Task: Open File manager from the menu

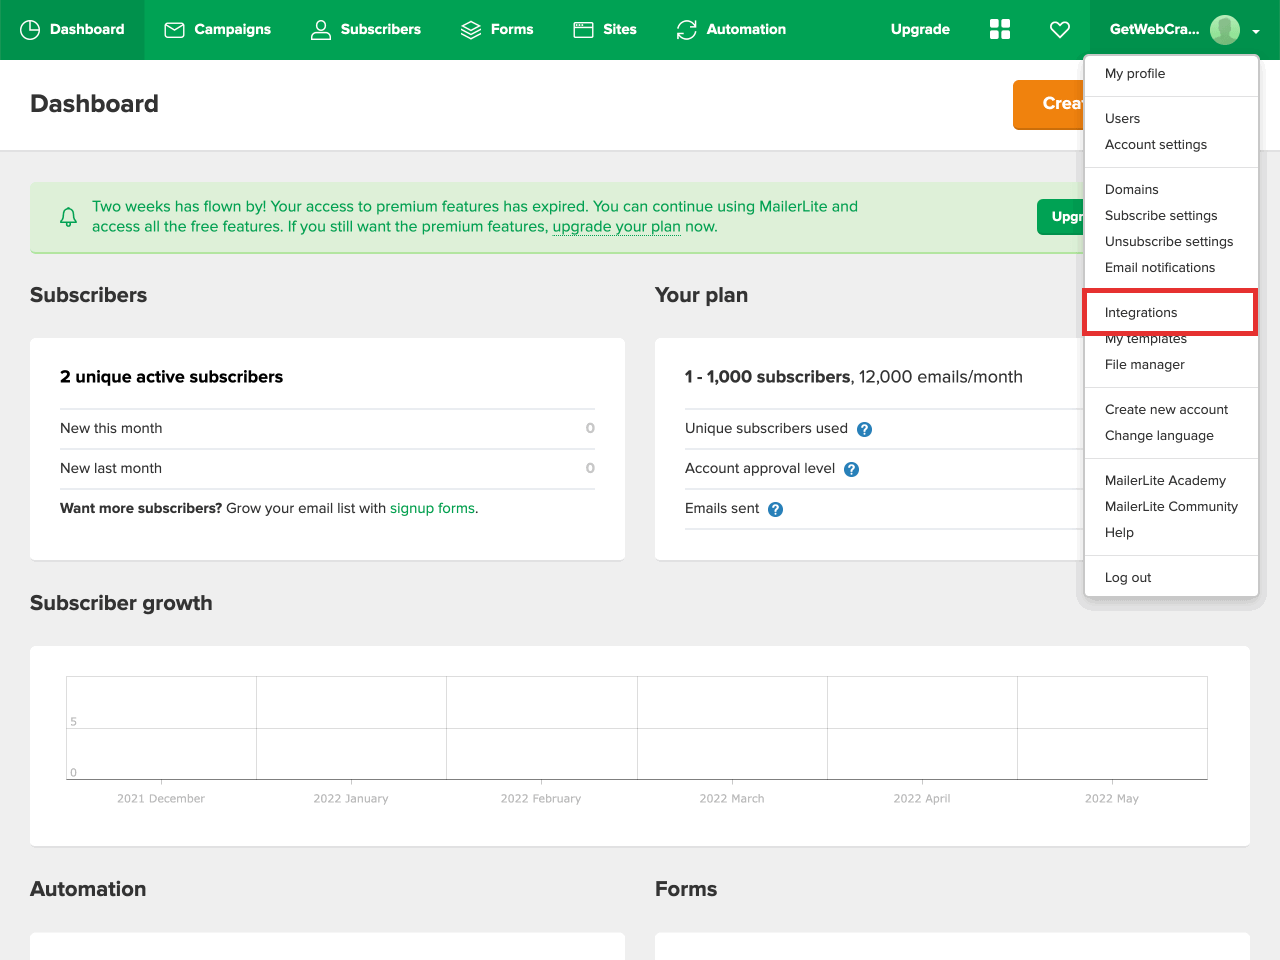Action: [x=1144, y=364]
